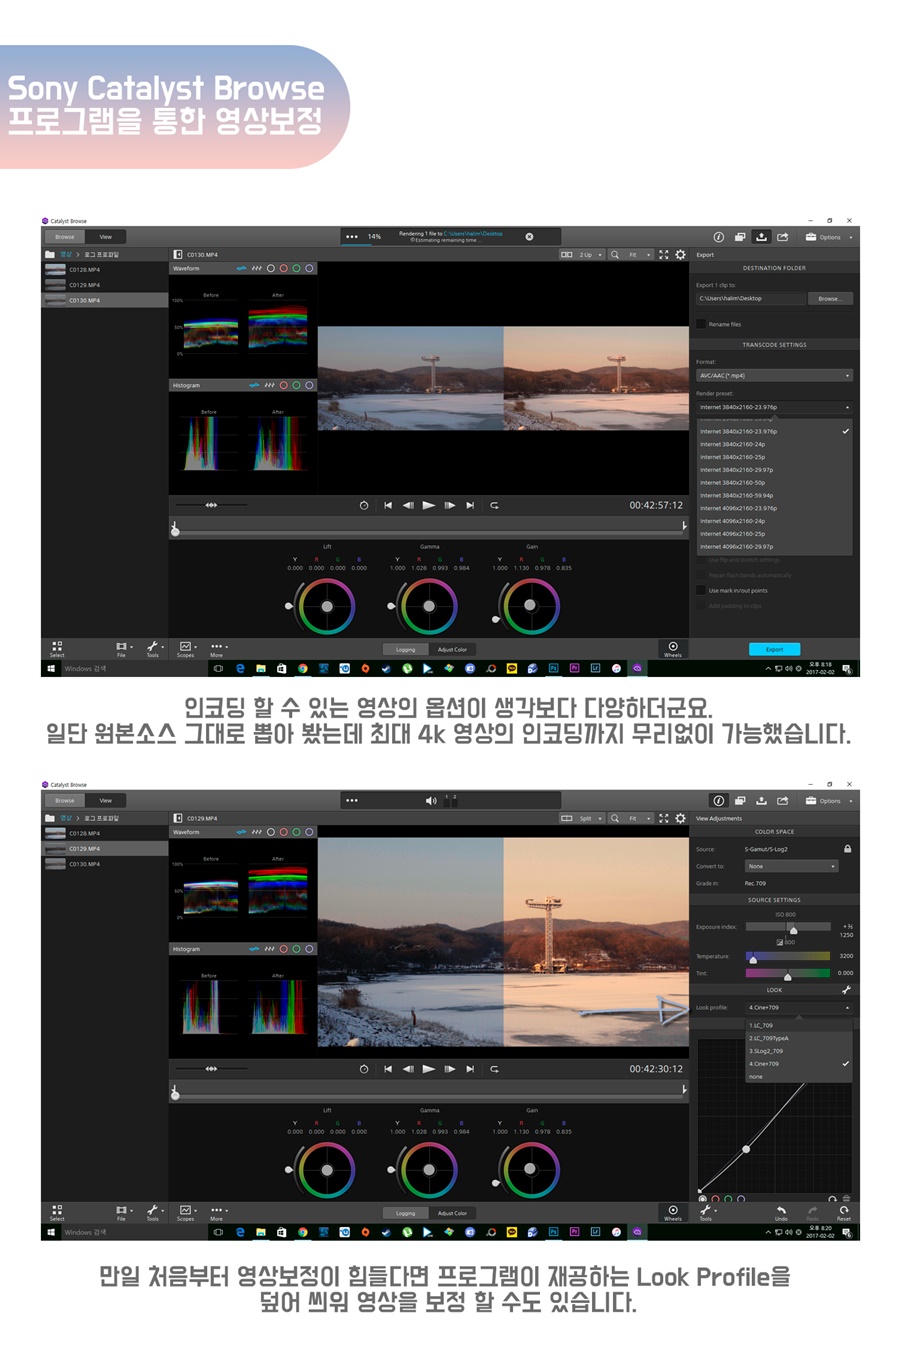
Task: Click the Copy clips icon in Export window toolbar
Action: [740, 237]
